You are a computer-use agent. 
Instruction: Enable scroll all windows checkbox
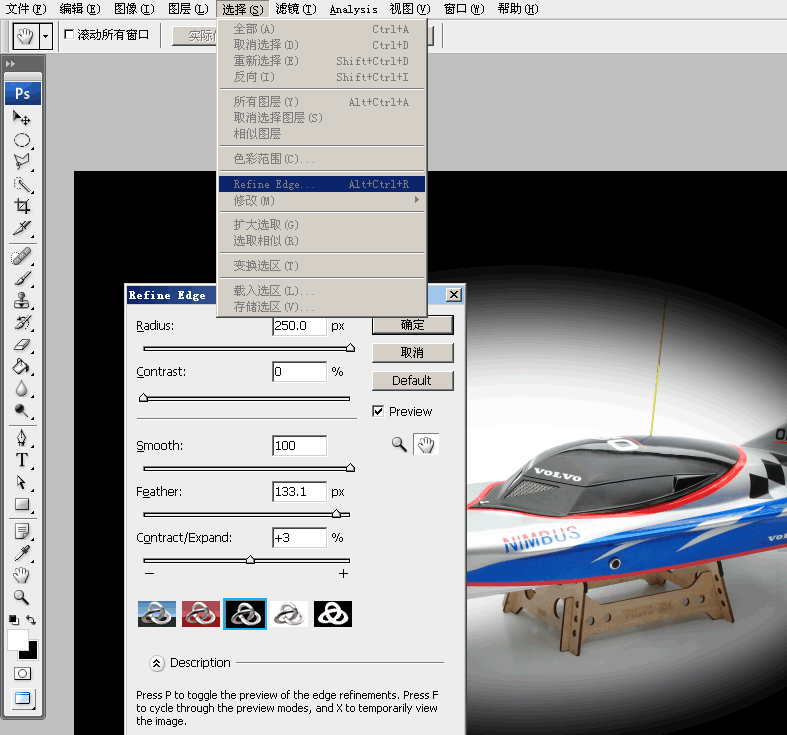(69, 34)
